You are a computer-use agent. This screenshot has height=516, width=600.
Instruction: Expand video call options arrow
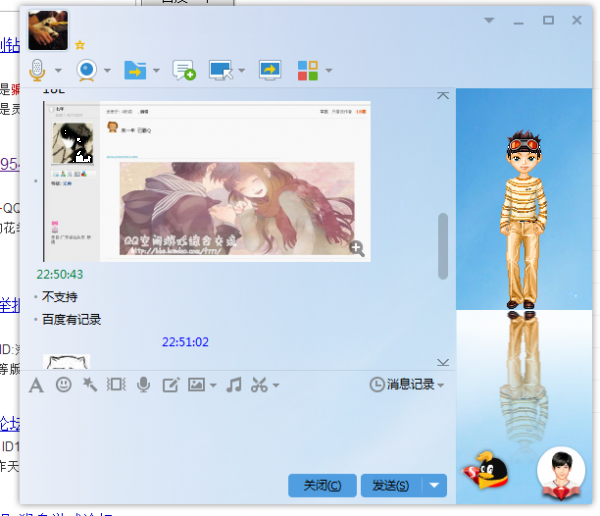(108, 70)
